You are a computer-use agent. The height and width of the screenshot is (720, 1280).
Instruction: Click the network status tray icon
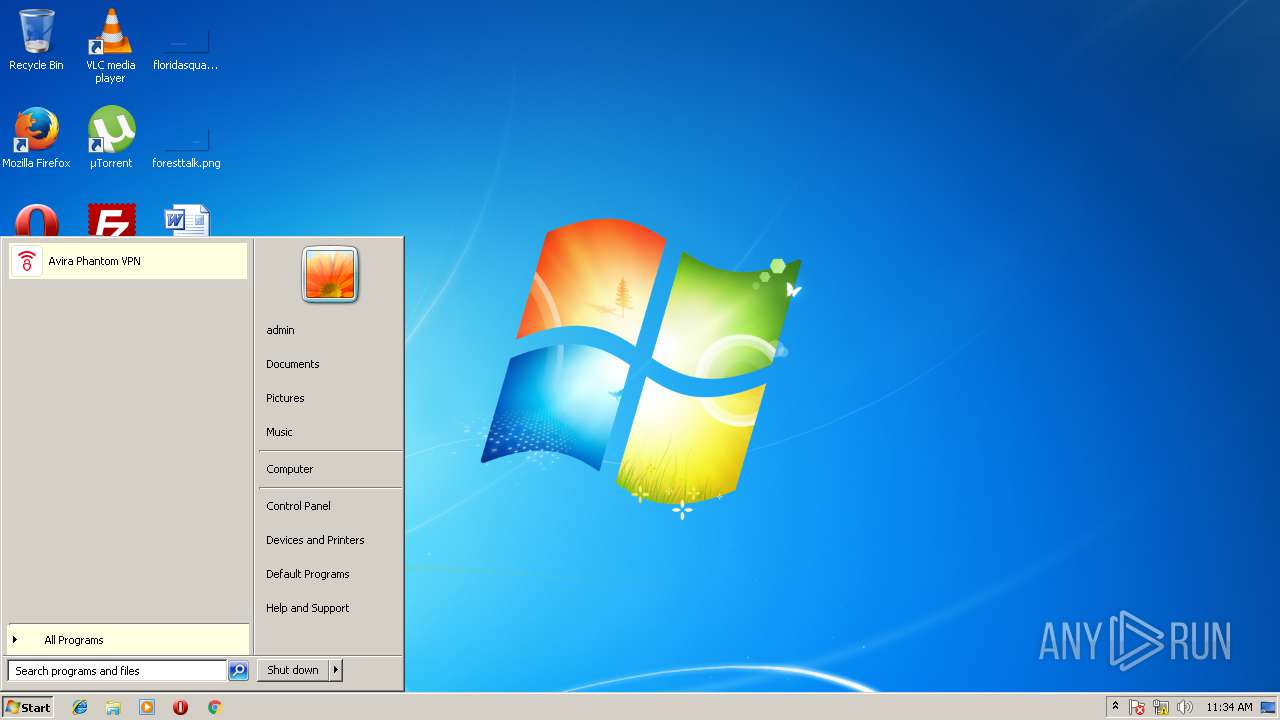1161,707
